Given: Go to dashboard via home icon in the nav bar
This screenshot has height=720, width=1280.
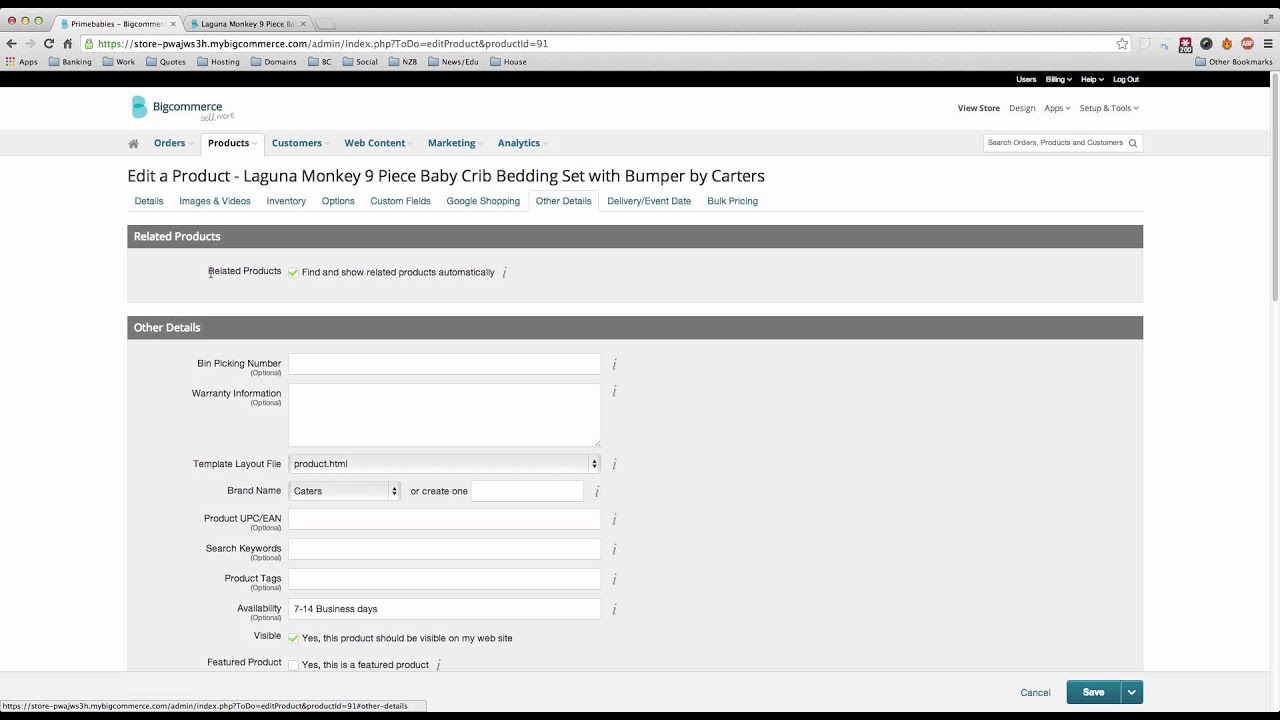Looking at the screenshot, I should (133, 143).
